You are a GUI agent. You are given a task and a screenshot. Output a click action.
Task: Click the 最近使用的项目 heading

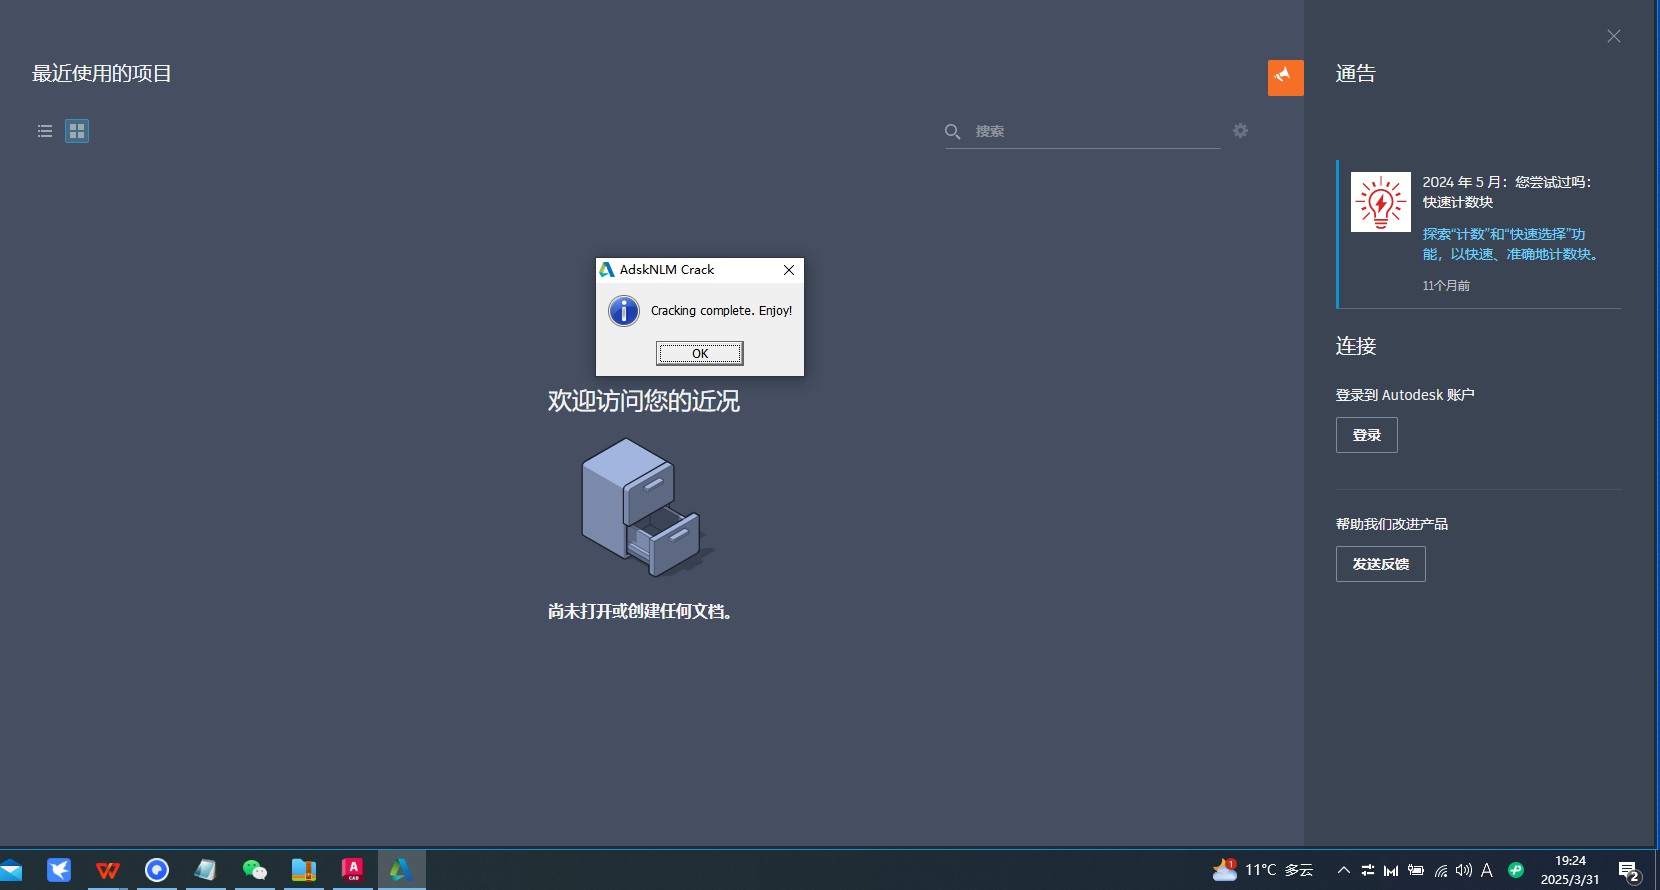102,73
